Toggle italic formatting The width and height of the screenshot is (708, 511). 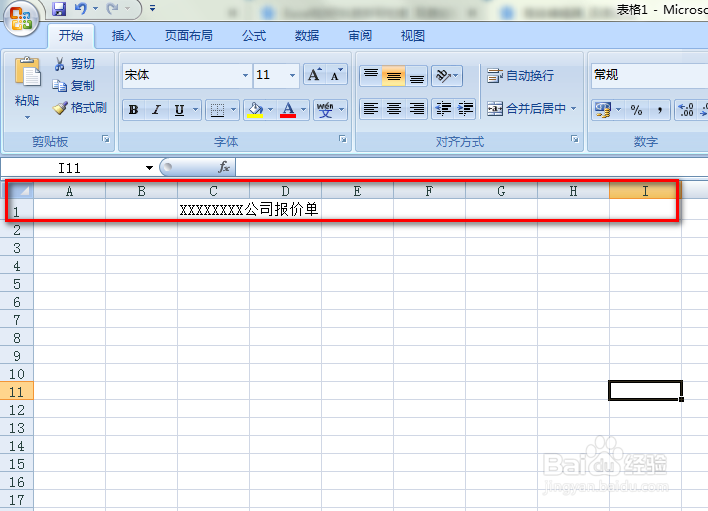point(156,110)
